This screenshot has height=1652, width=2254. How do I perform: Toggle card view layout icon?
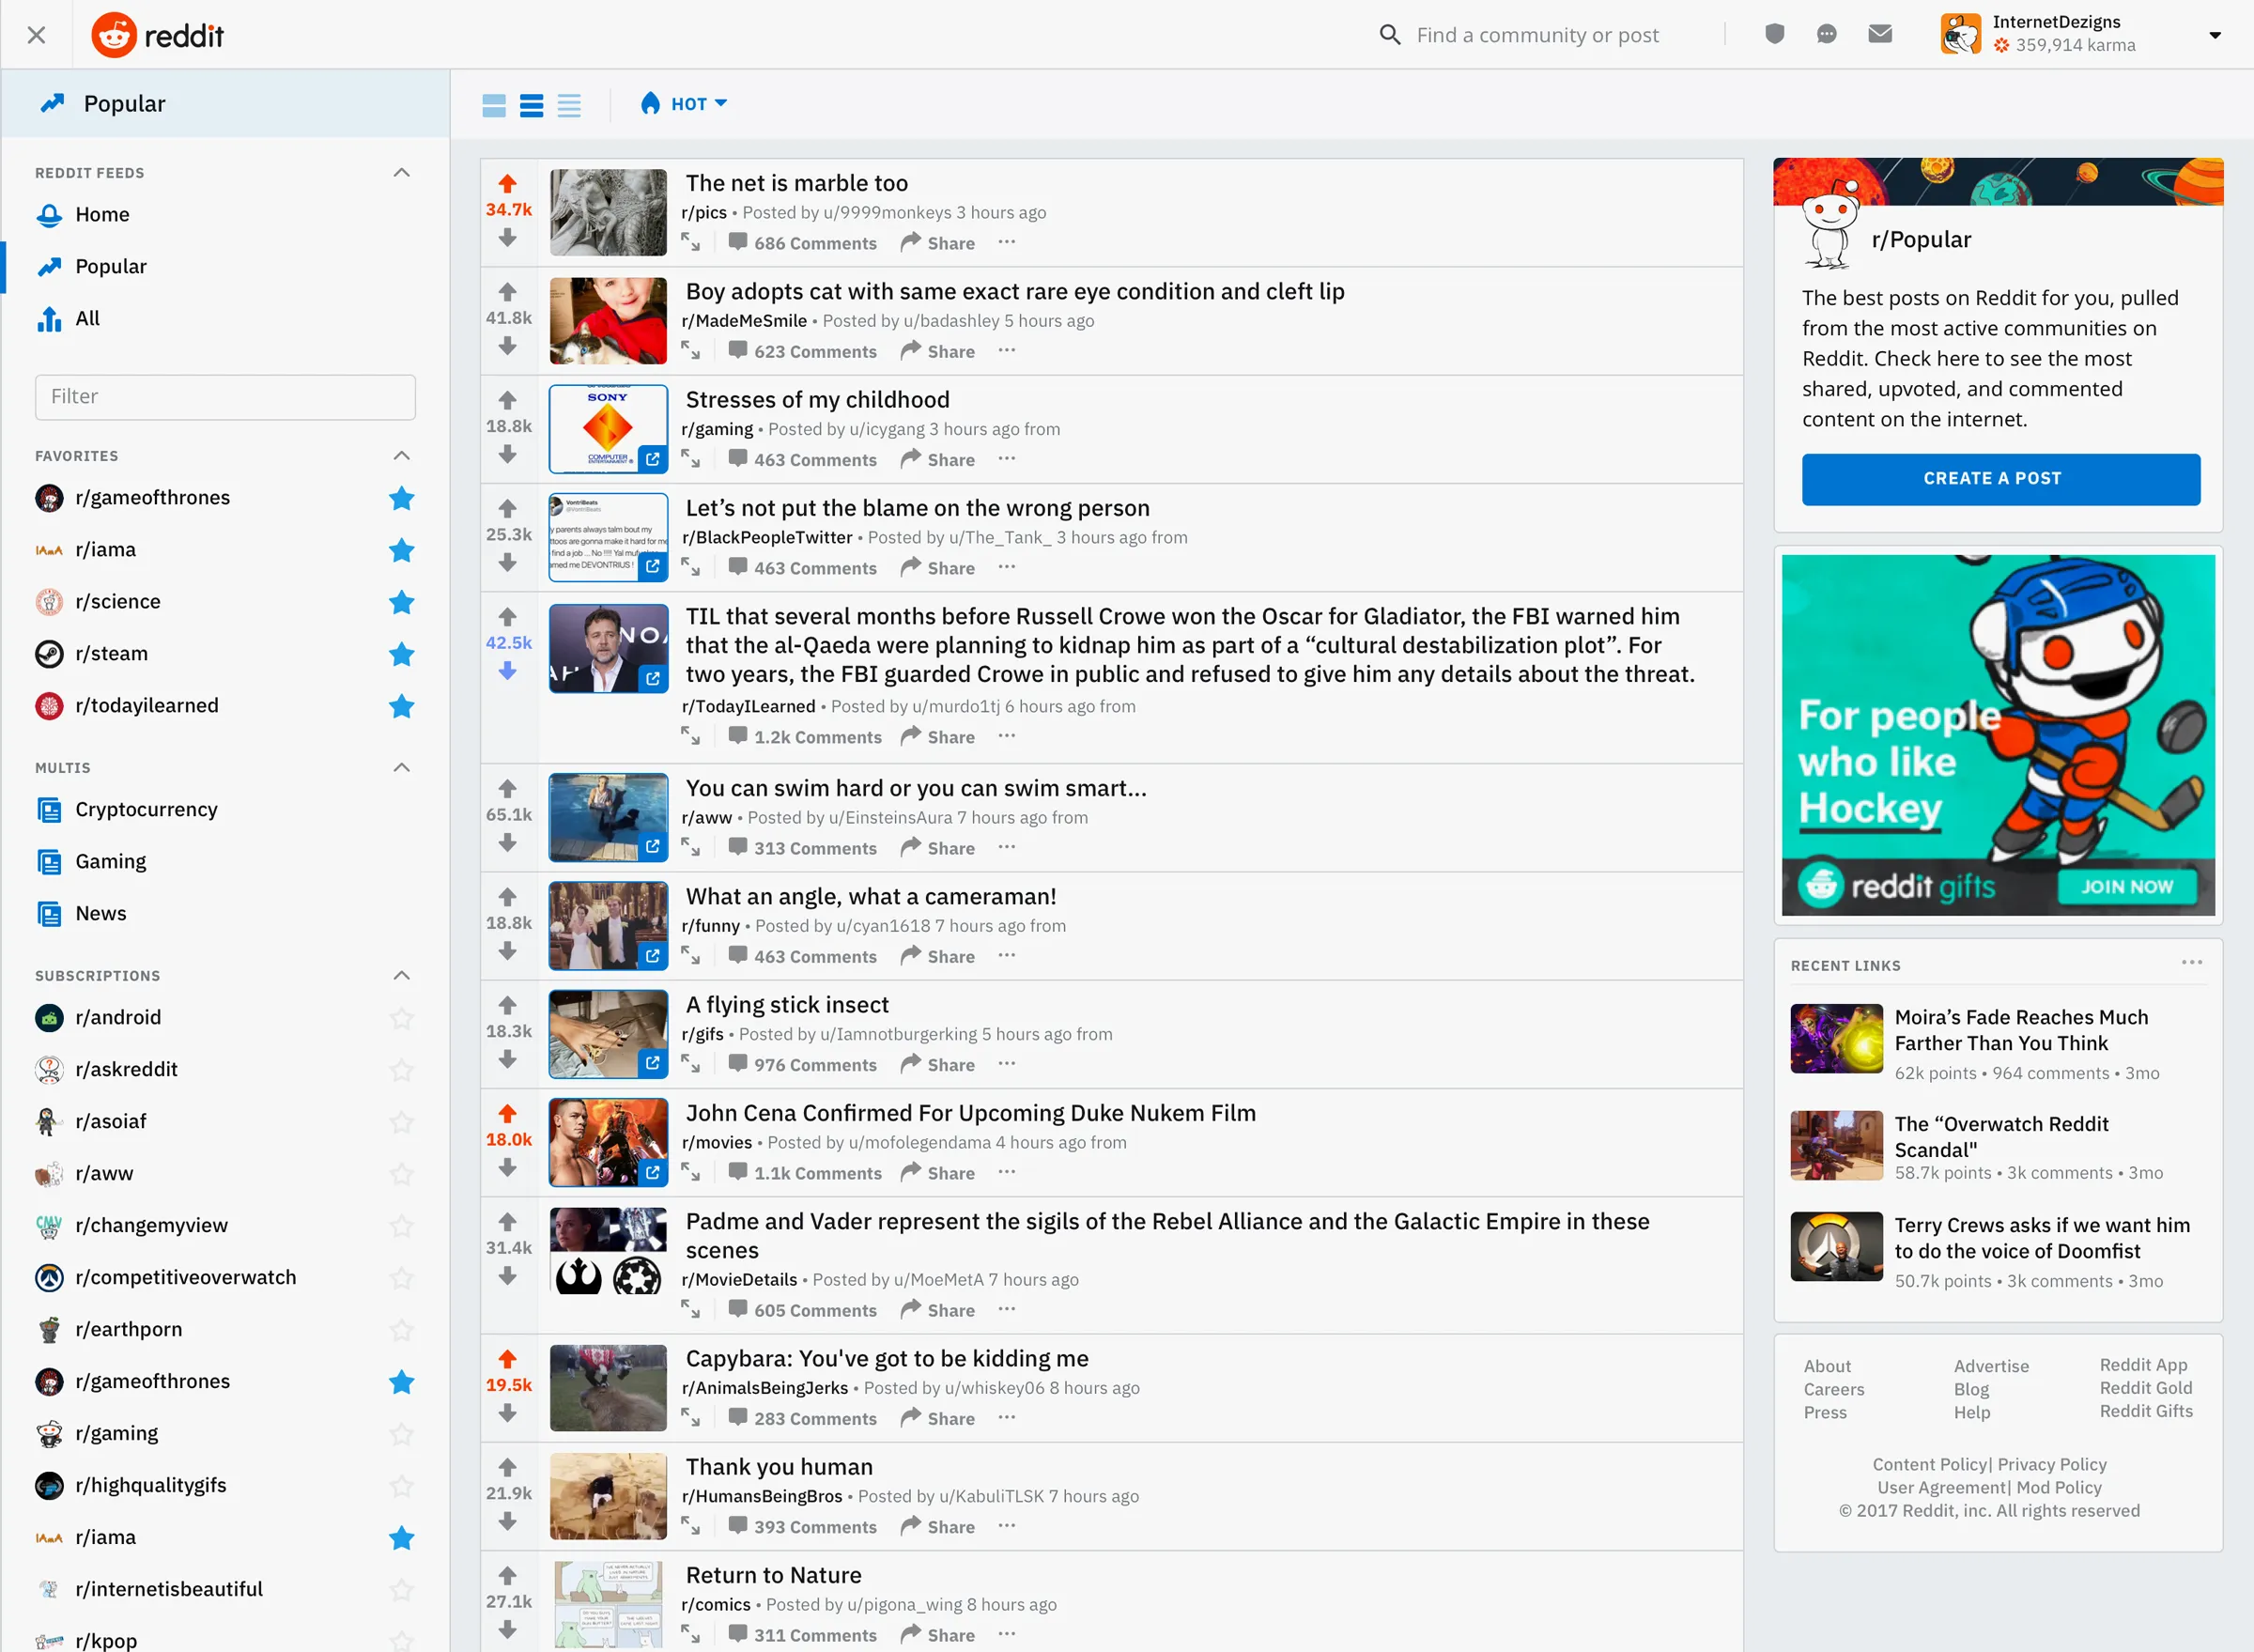click(497, 103)
